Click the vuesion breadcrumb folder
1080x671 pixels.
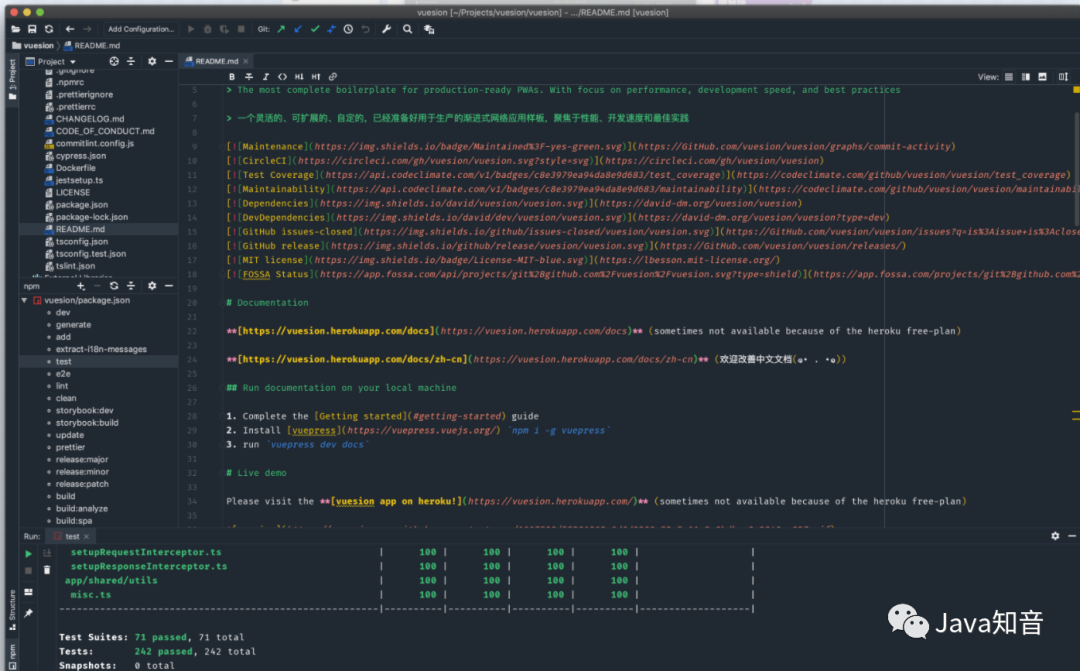pyautogui.click(x=32, y=45)
